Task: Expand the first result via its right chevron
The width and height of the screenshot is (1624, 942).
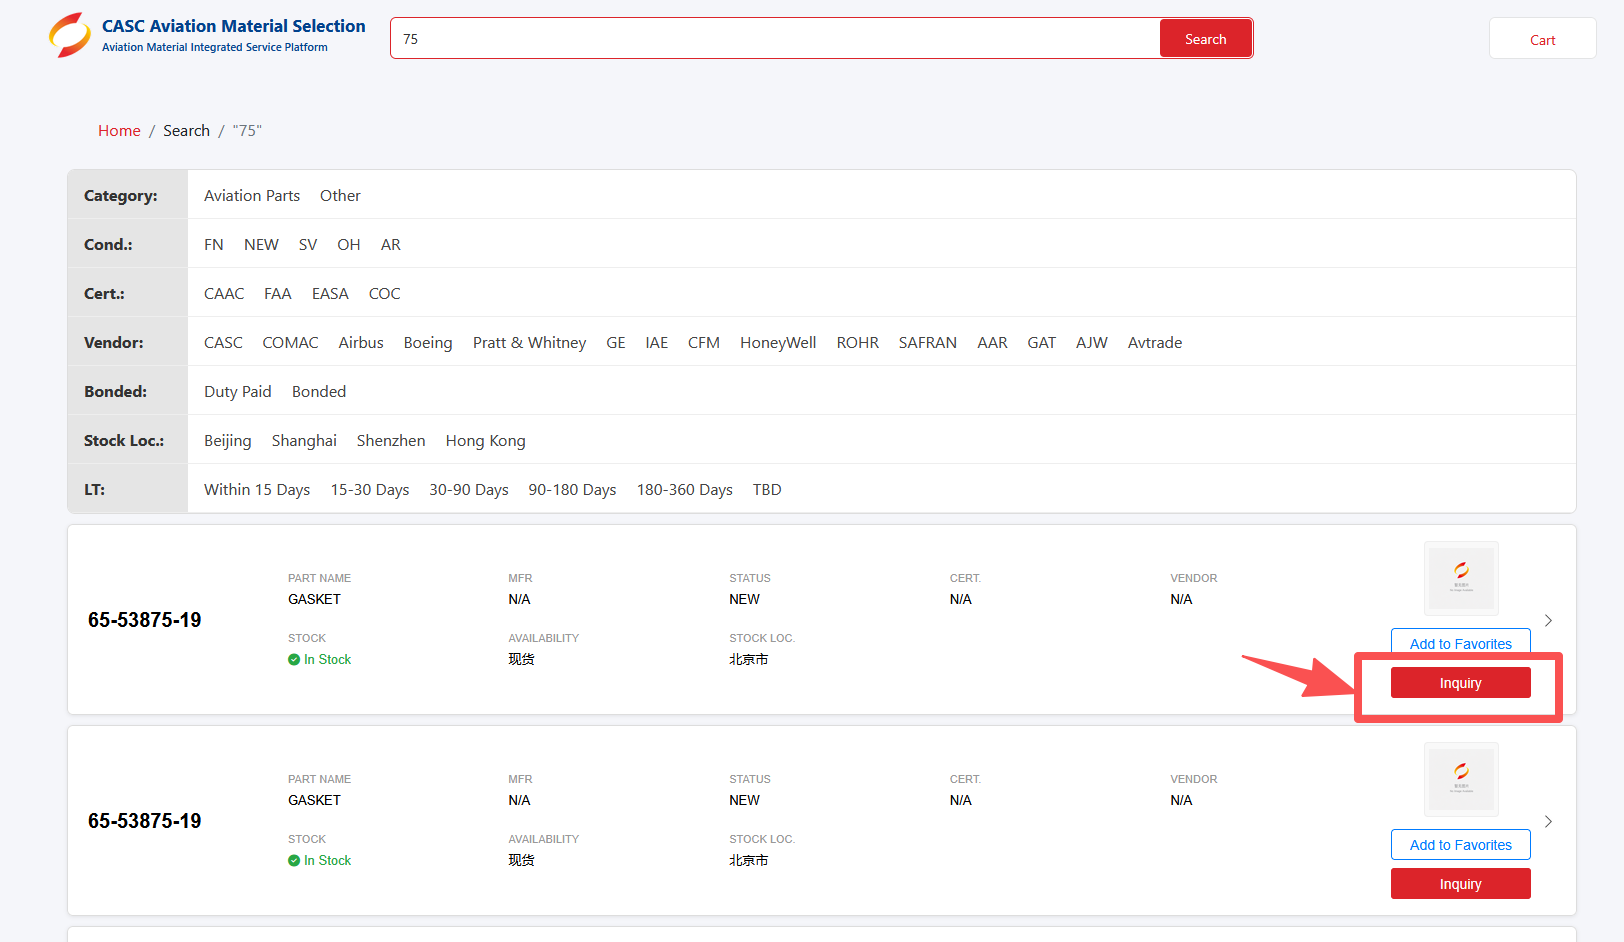Action: click(1548, 621)
